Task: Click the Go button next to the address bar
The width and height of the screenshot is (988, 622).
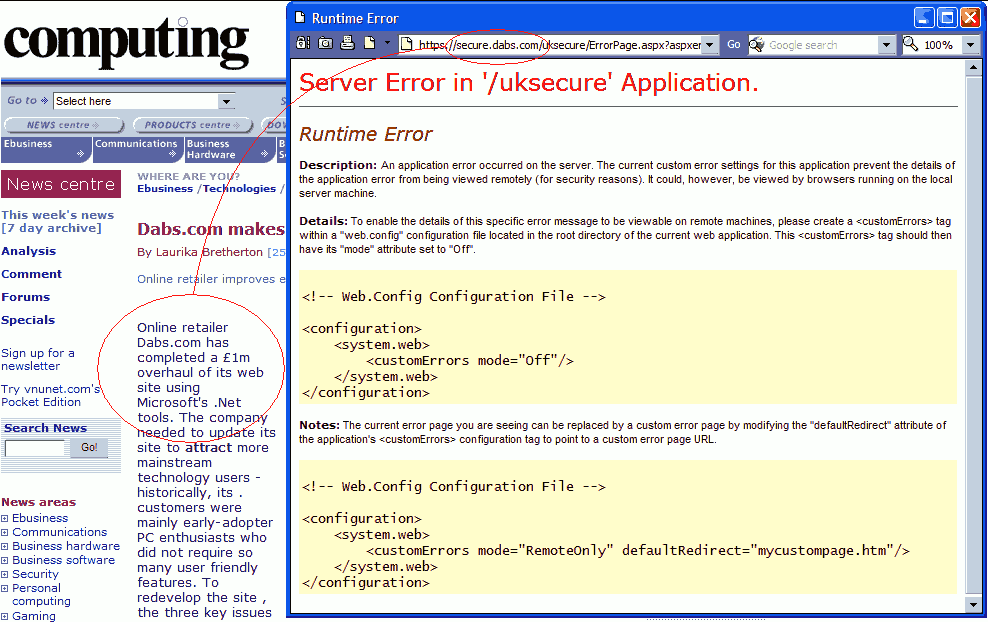Action: coord(733,45)
